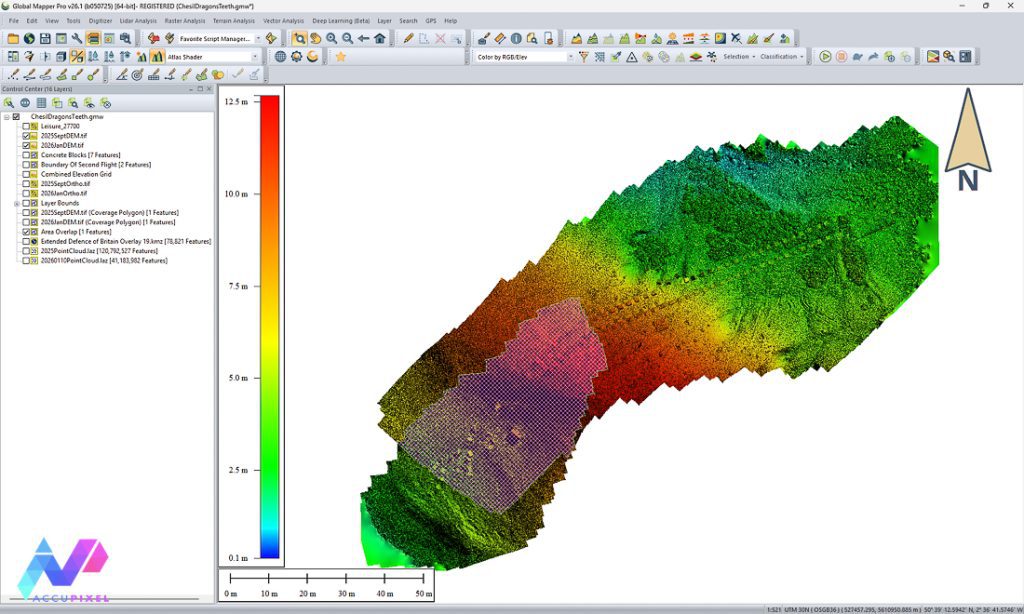Select the 20260110PointCloud.laz layer name

tap(105, 261)
